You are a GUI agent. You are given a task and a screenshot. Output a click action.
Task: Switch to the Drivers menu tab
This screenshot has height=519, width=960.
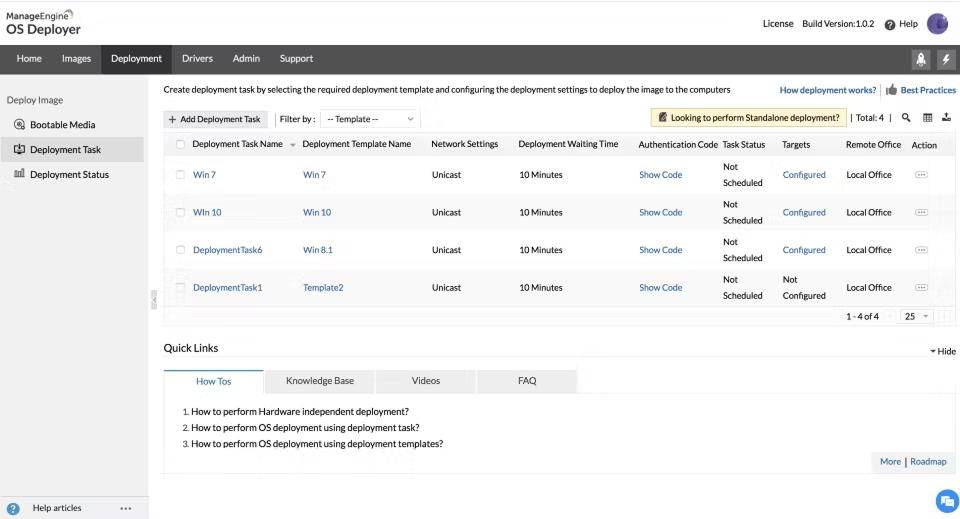pyautogui.click(x=197, y=59)
